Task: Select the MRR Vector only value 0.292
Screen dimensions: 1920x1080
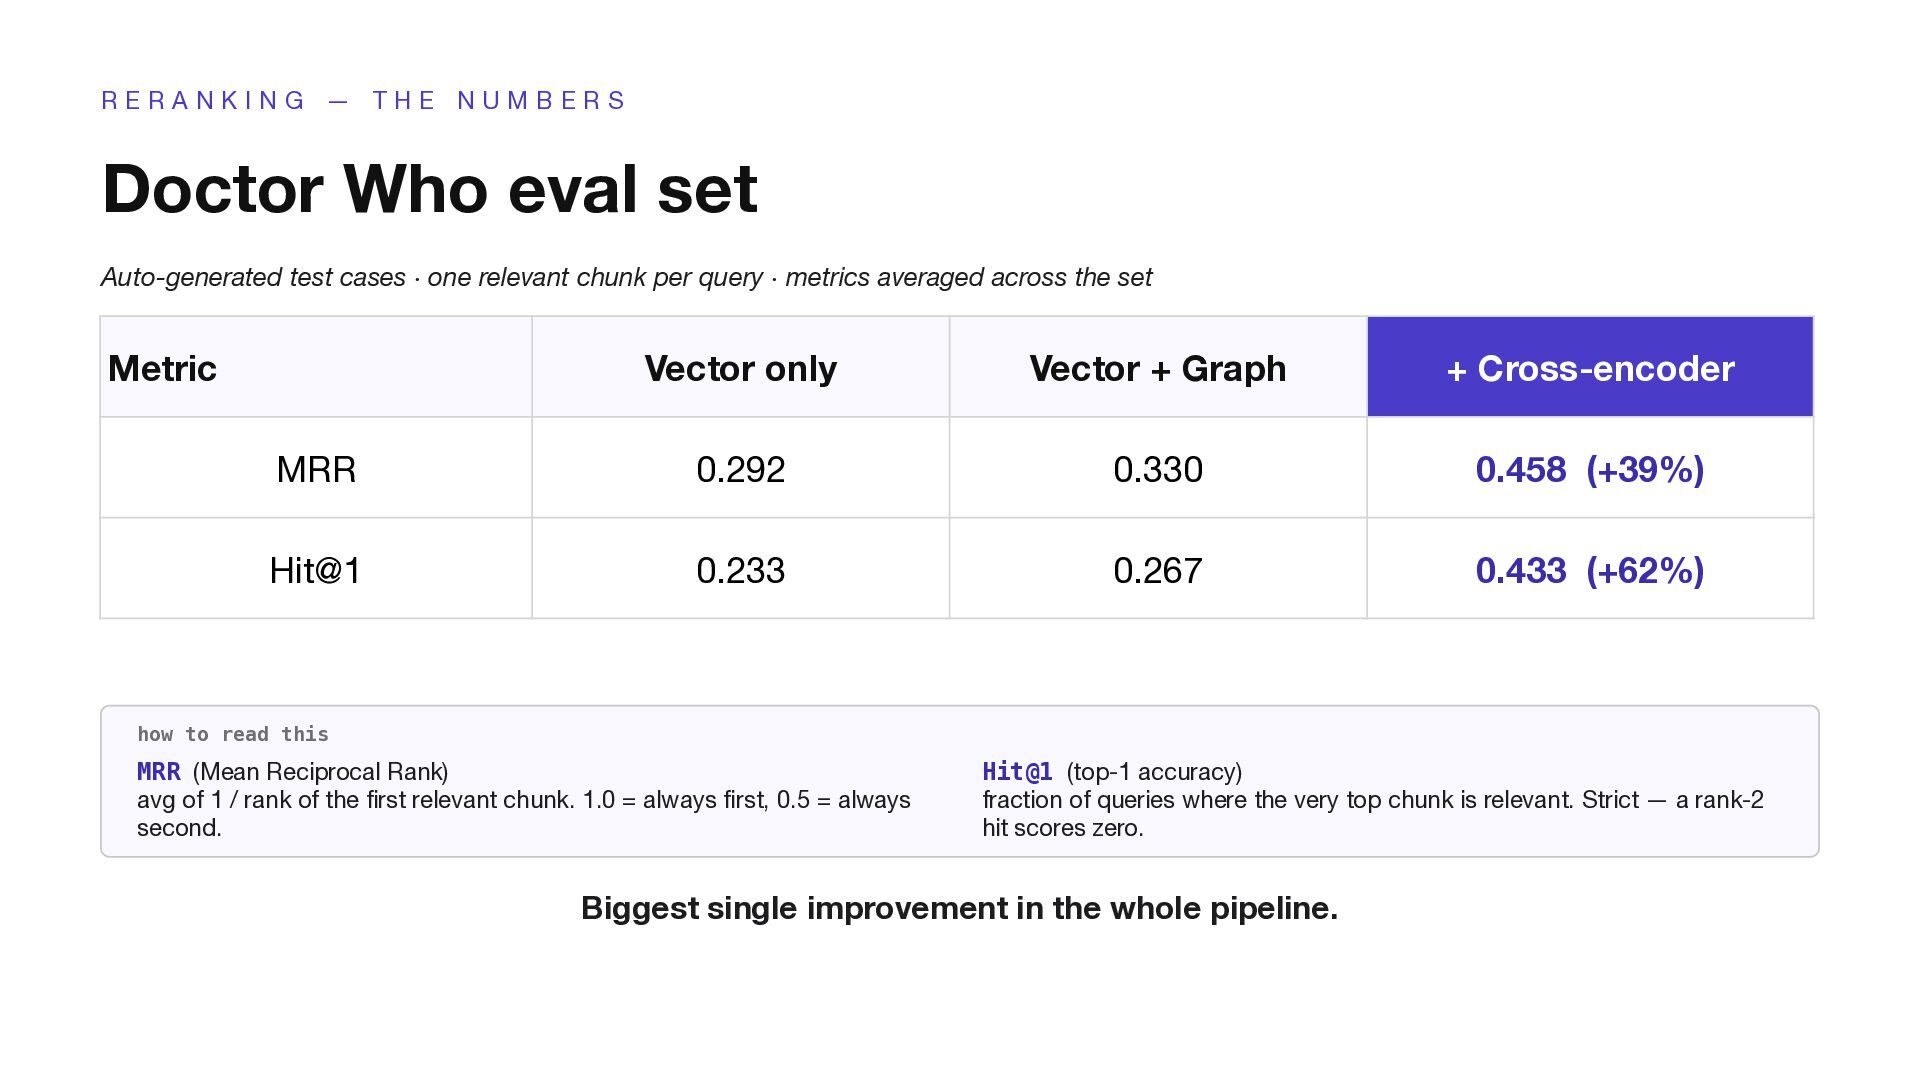Action: click(x=740, y=469)
